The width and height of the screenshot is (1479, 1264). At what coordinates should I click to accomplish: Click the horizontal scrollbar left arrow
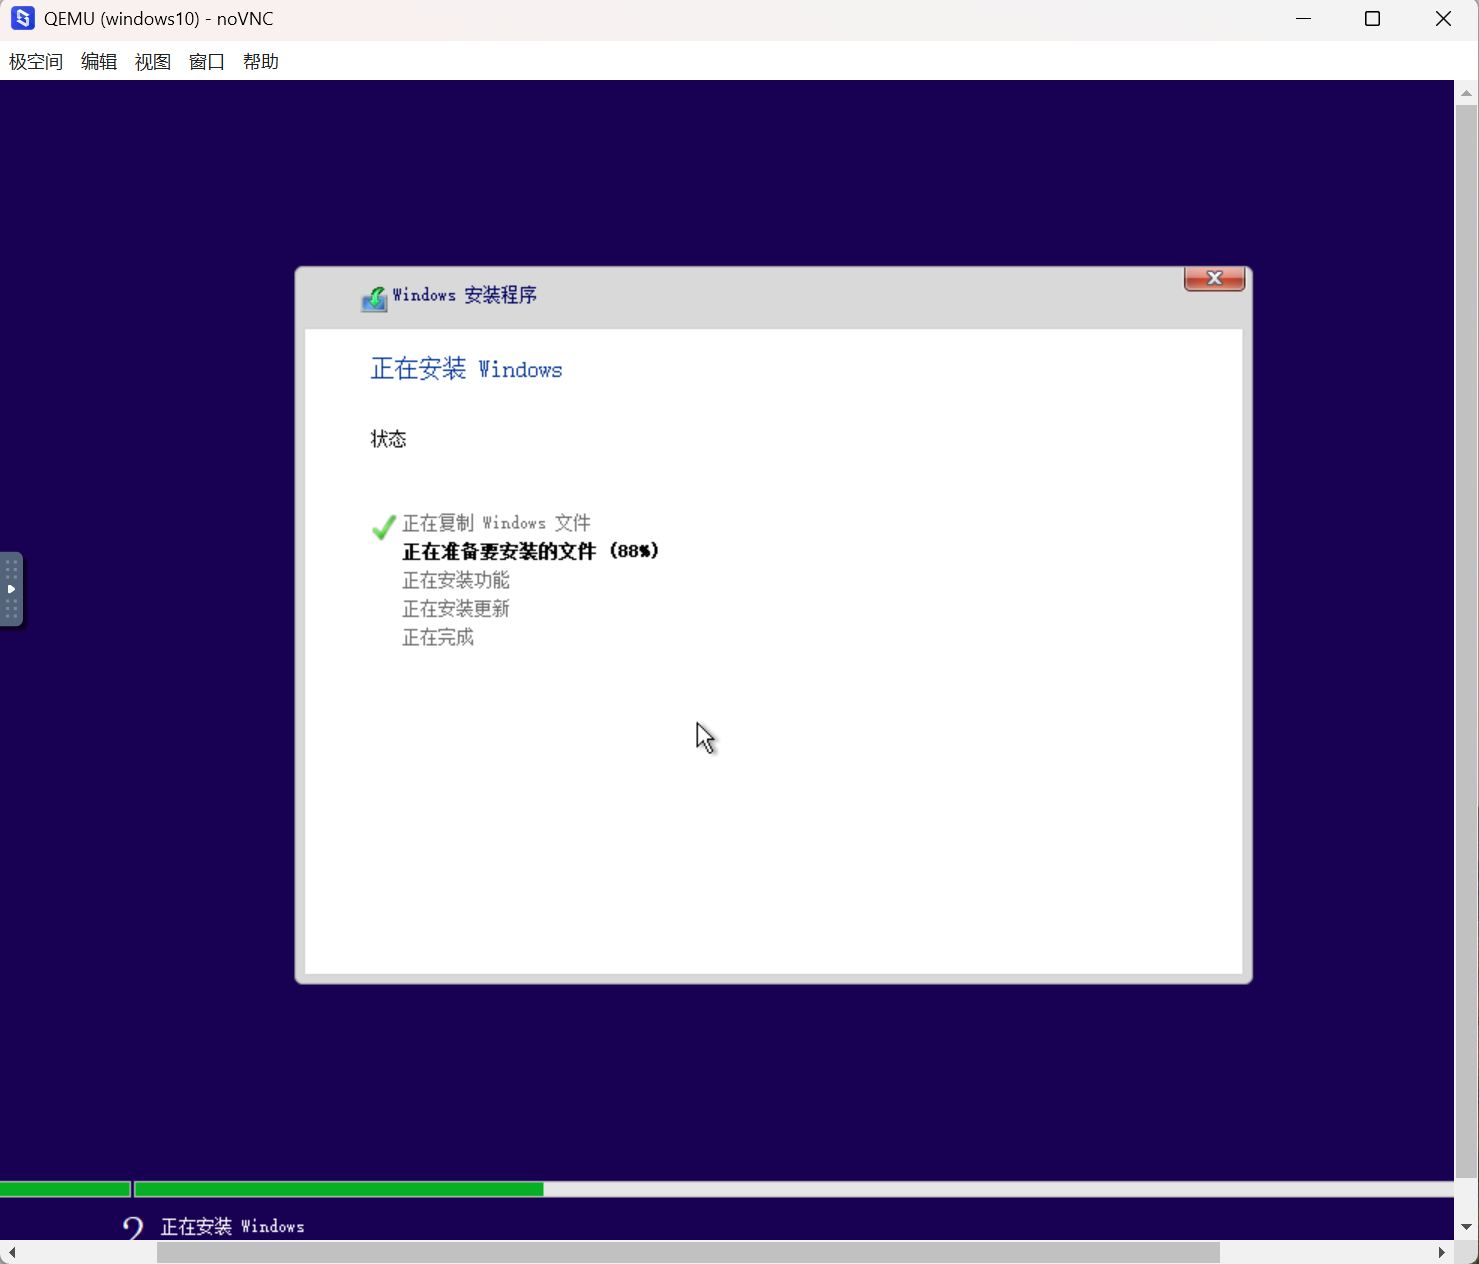point(11,1252)
